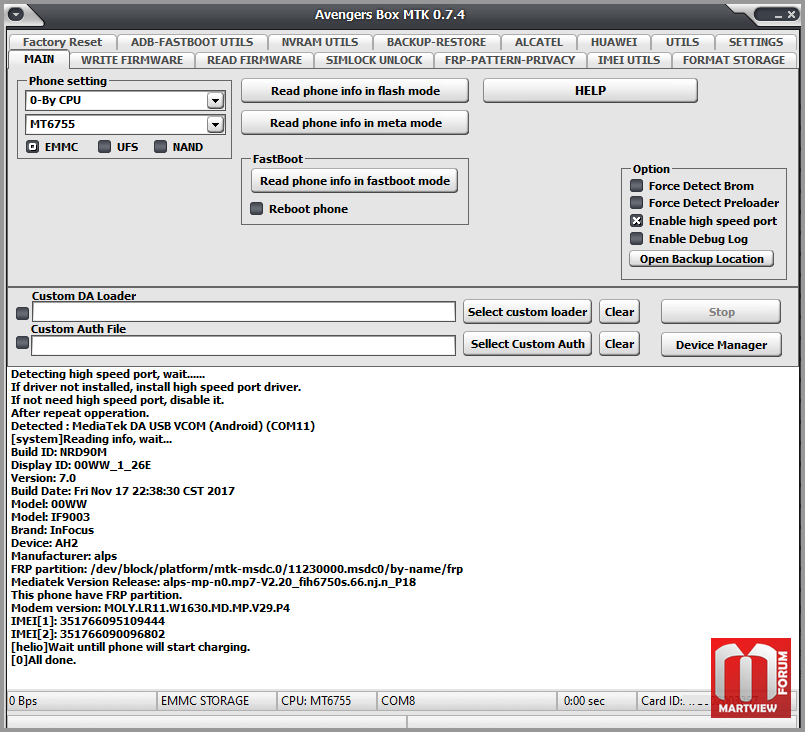Enable Force Detect Brom option
This screenshot has width=805, height=732.
637,185
